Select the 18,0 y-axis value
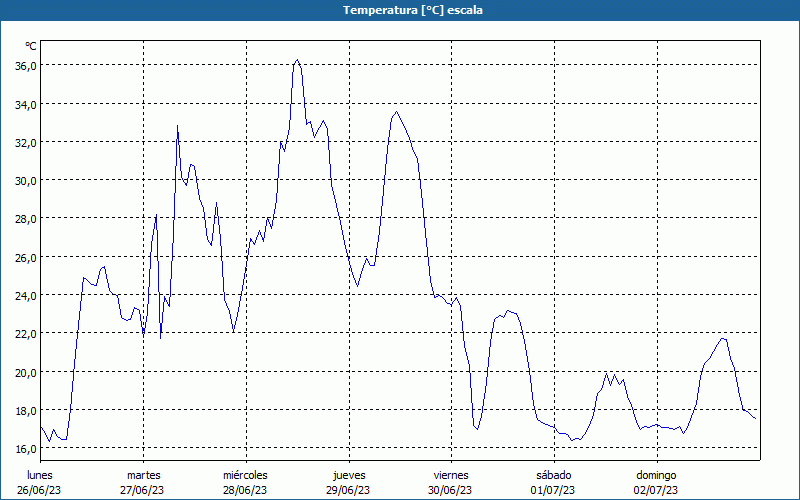Screen dimensions: 800x500 [26, 411]
